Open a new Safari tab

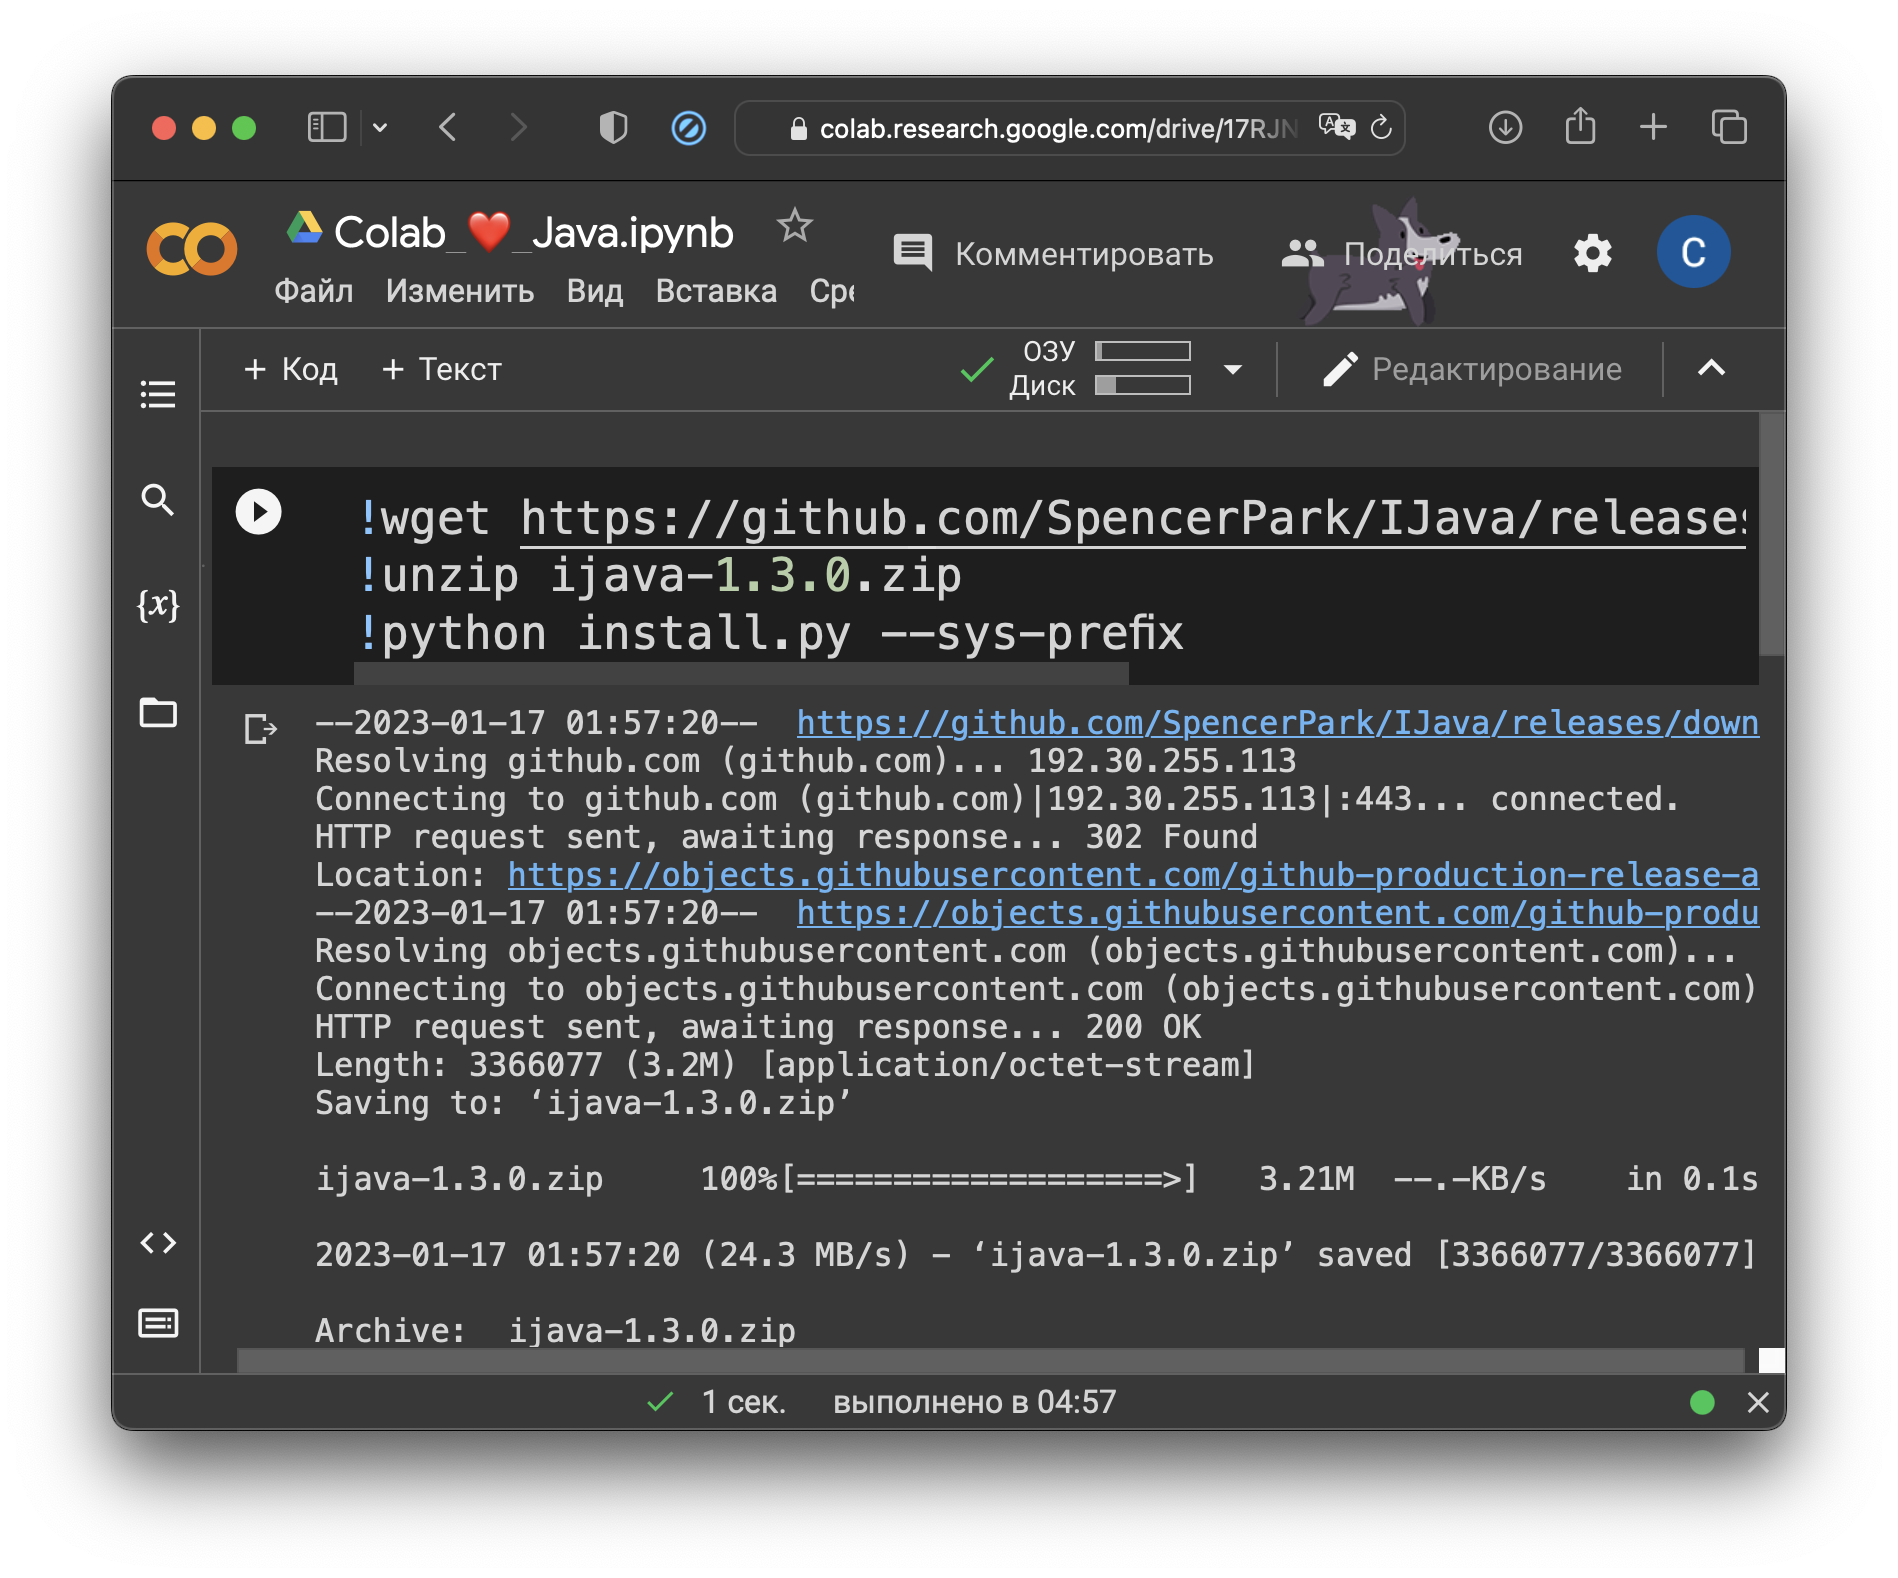click(x=1654, y=127)
